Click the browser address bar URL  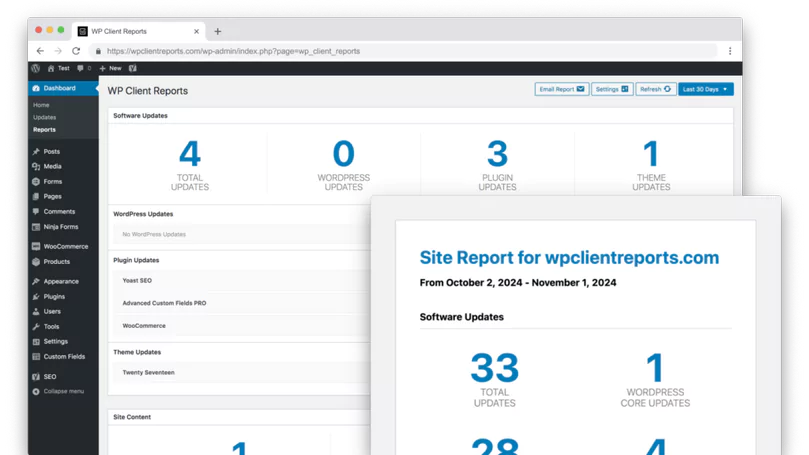[x=233, y=51]
